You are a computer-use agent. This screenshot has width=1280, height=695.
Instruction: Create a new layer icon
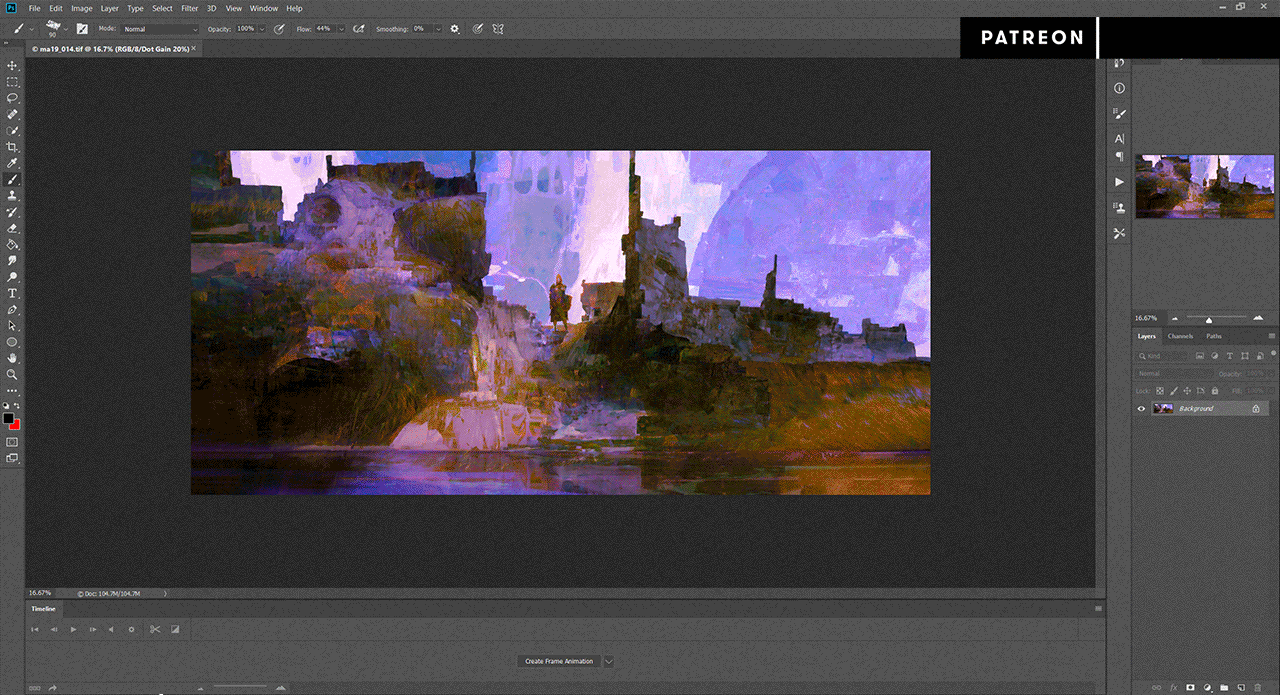(x=1241, y=687)
